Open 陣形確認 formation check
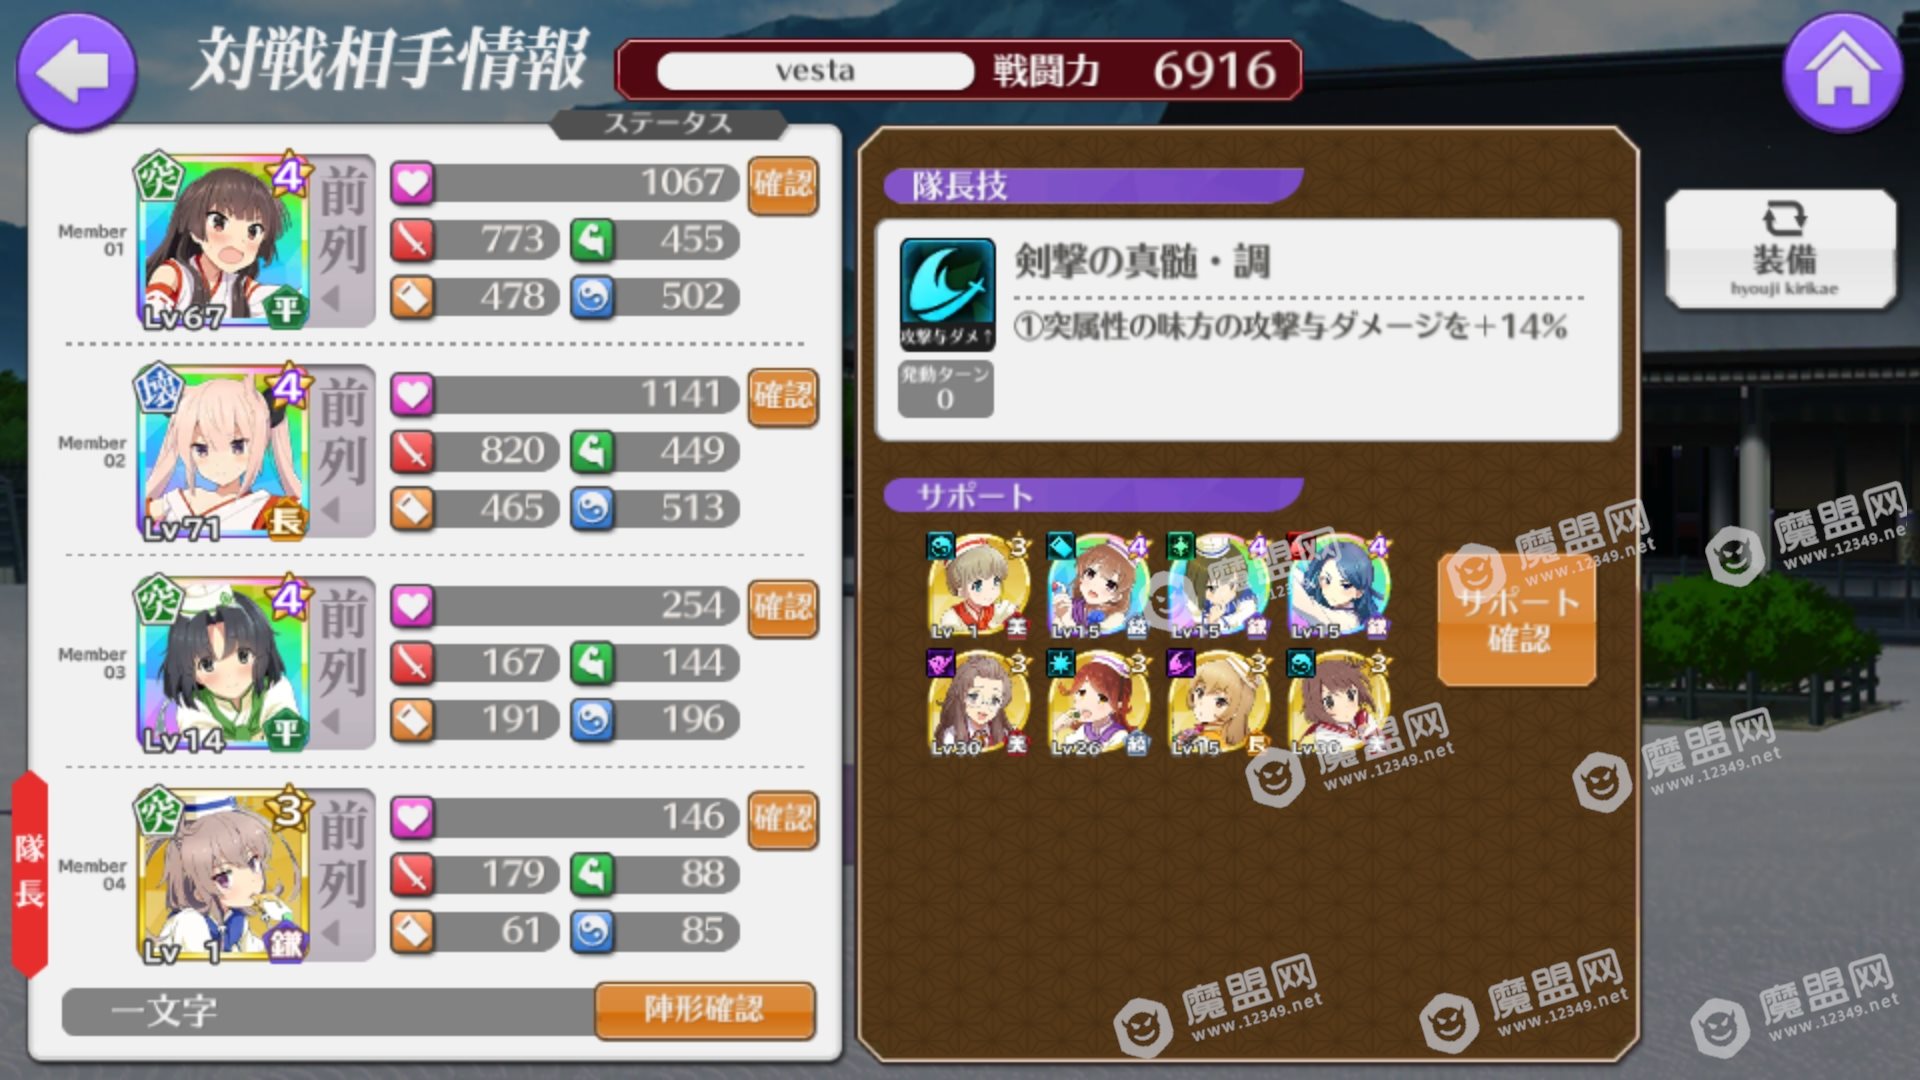1920x1080 pixels. pos(704,1010)
